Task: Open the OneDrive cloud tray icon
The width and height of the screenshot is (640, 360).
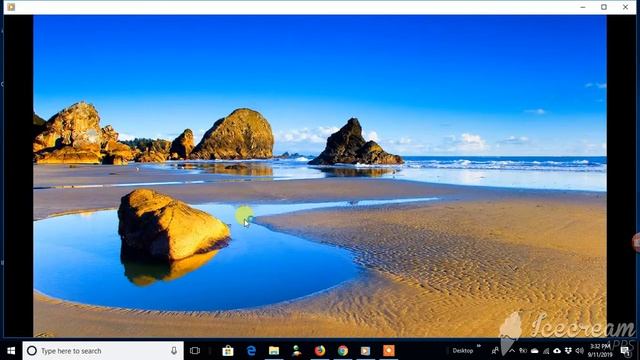Action: [x=534, y=351]
